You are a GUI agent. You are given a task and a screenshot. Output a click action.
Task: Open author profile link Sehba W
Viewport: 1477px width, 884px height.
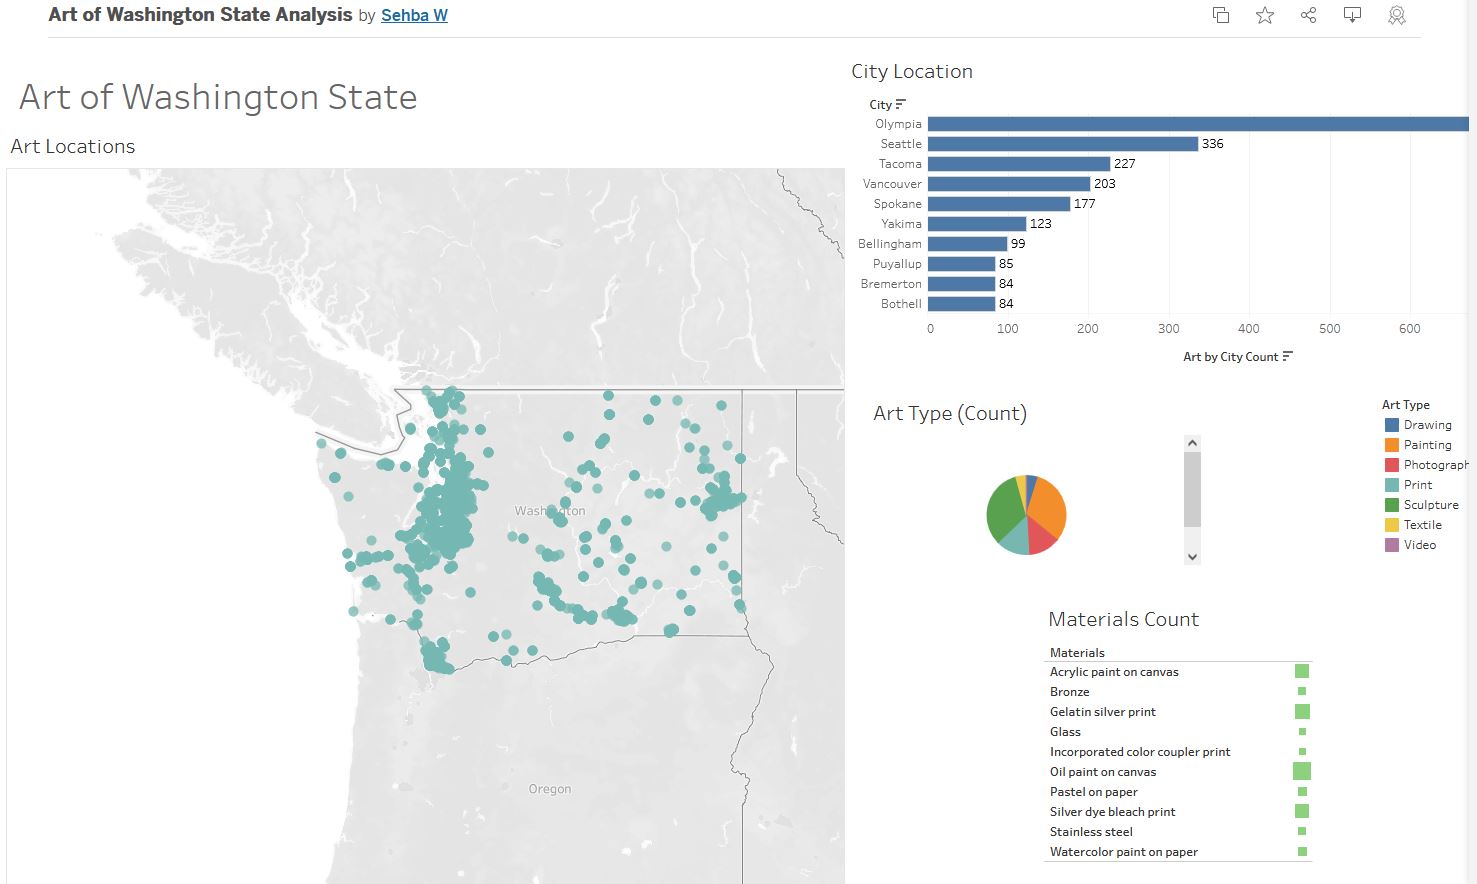tap(414, 15)
